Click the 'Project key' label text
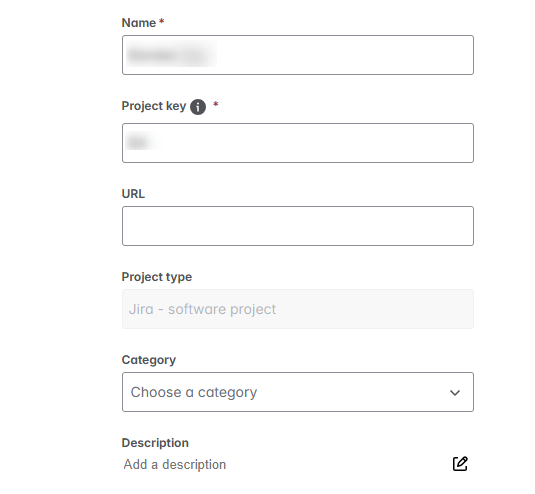The width and height of the screenshot is (535, 494). coord(154,106)
